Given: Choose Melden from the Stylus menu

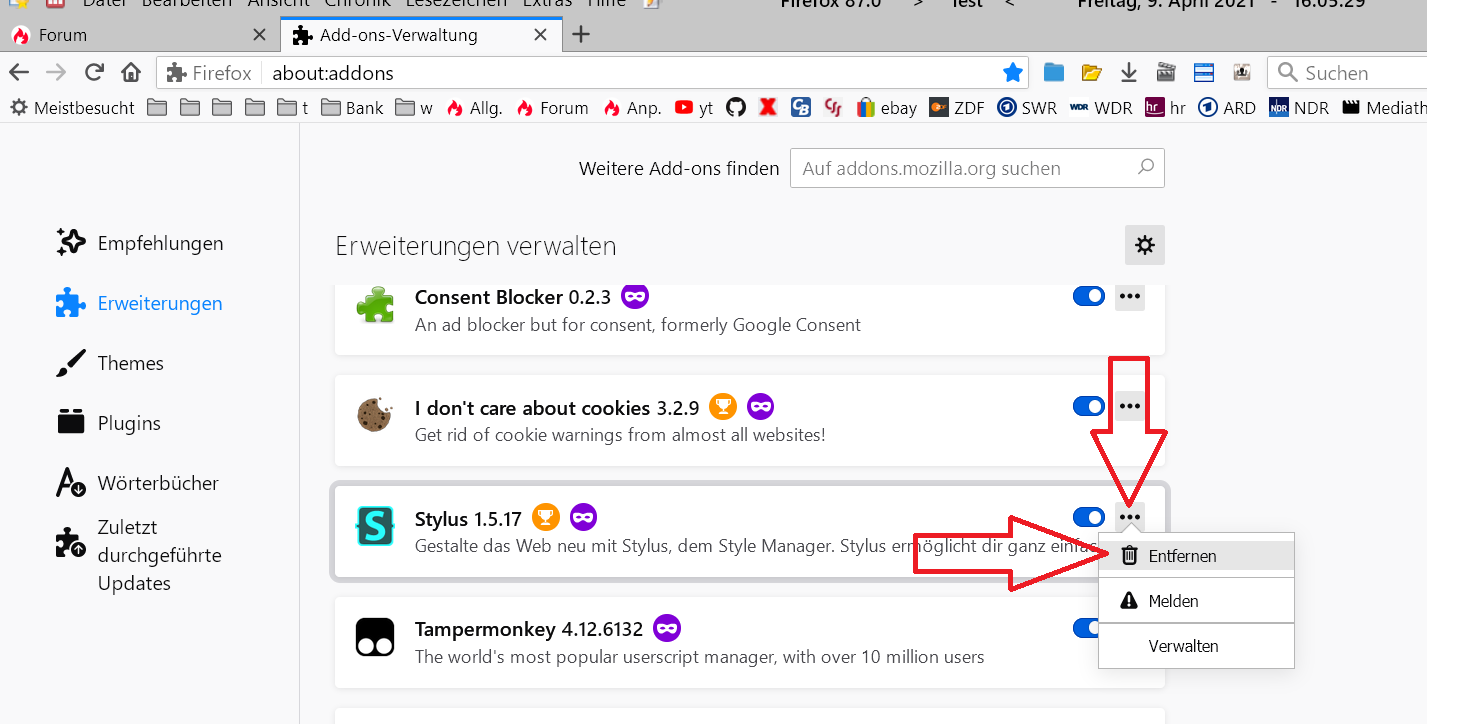Looking at the screenshot, I should [1196, 601].
